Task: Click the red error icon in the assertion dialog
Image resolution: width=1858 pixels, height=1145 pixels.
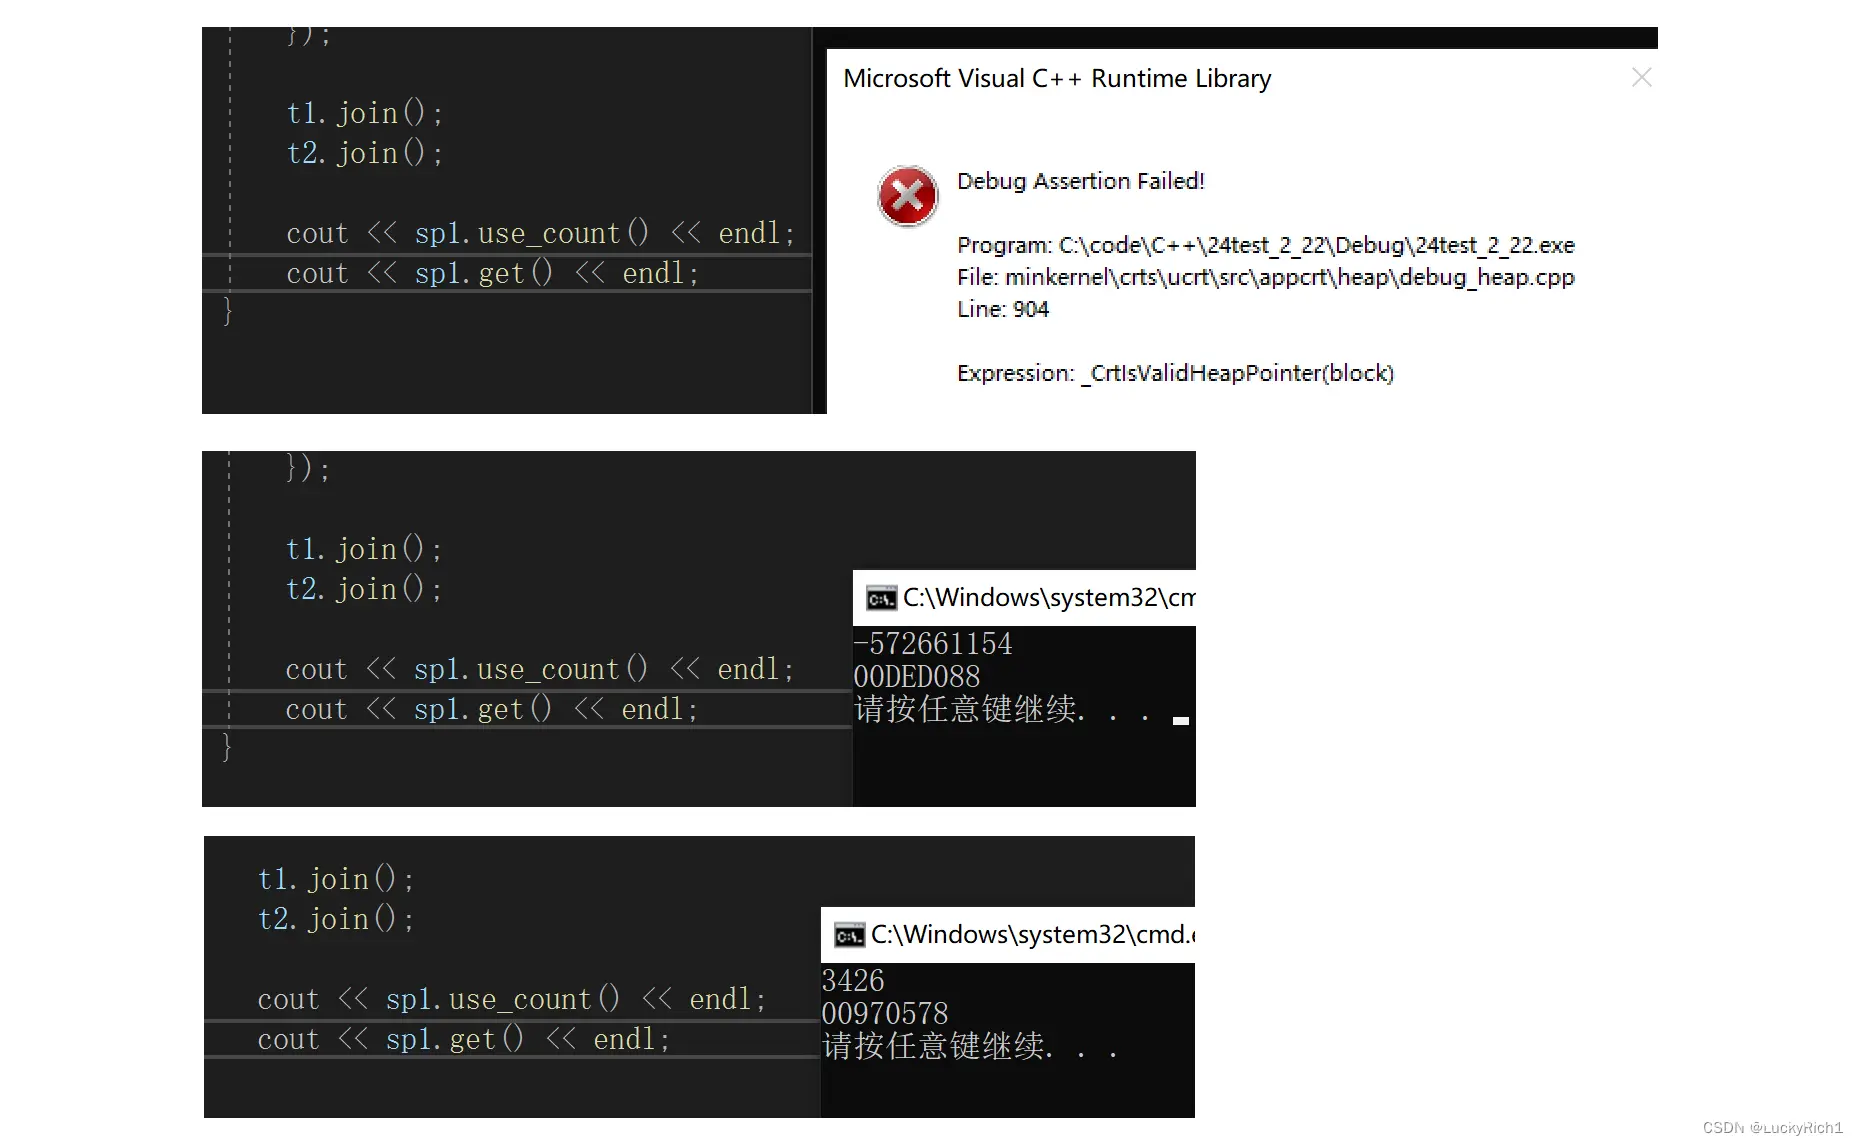Action: pyautogui.click(x=907, y=196)
